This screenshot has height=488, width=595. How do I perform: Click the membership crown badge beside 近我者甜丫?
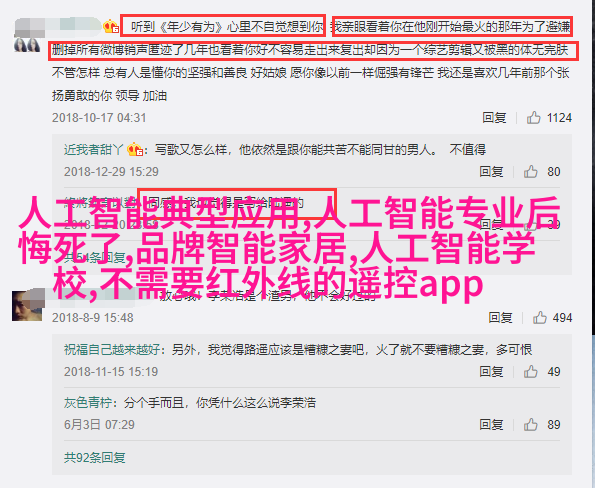[x=135, y=150]
